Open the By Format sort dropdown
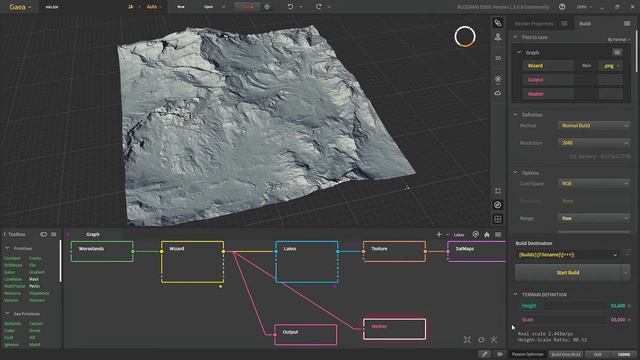The image size is (640, 360). click(619, 40)
